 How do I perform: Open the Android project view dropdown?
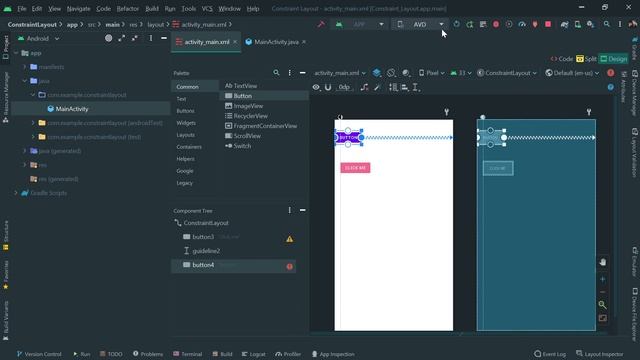39,38
